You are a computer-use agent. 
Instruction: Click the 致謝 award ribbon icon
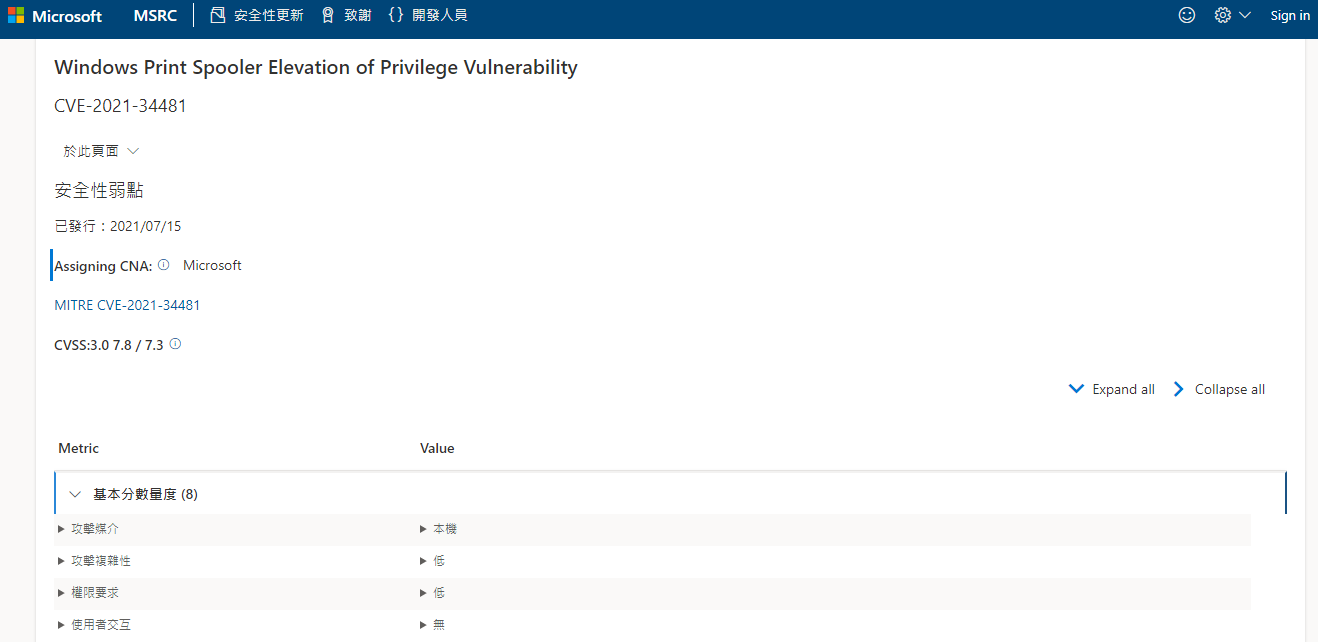pyautogui.click(x=328, y=15)
